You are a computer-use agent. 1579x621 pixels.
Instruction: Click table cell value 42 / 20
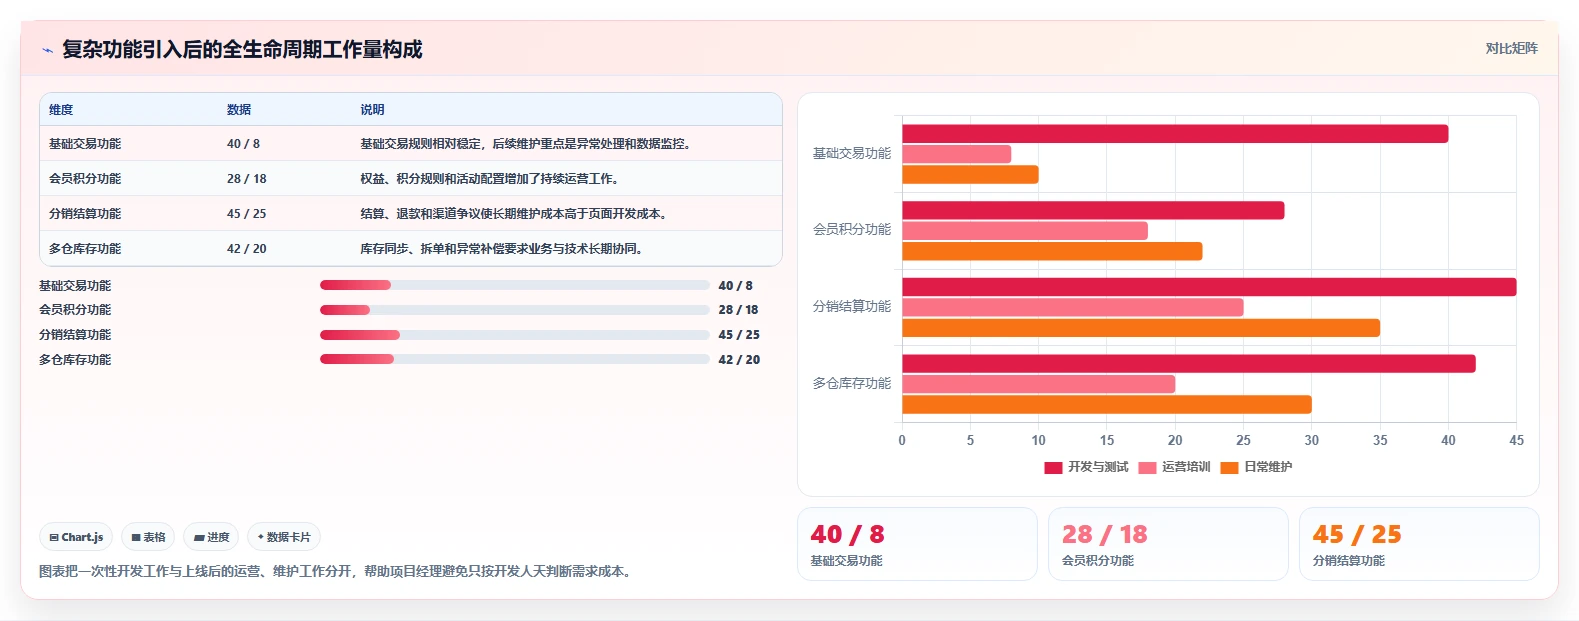click(x=247, y=249)
